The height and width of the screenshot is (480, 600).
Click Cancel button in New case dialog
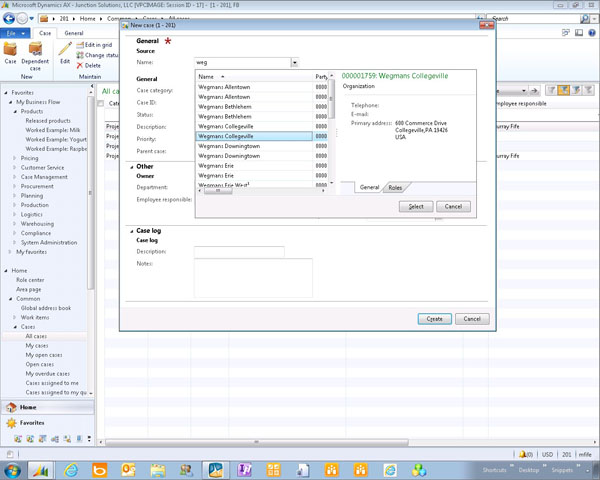coord(472,319)
